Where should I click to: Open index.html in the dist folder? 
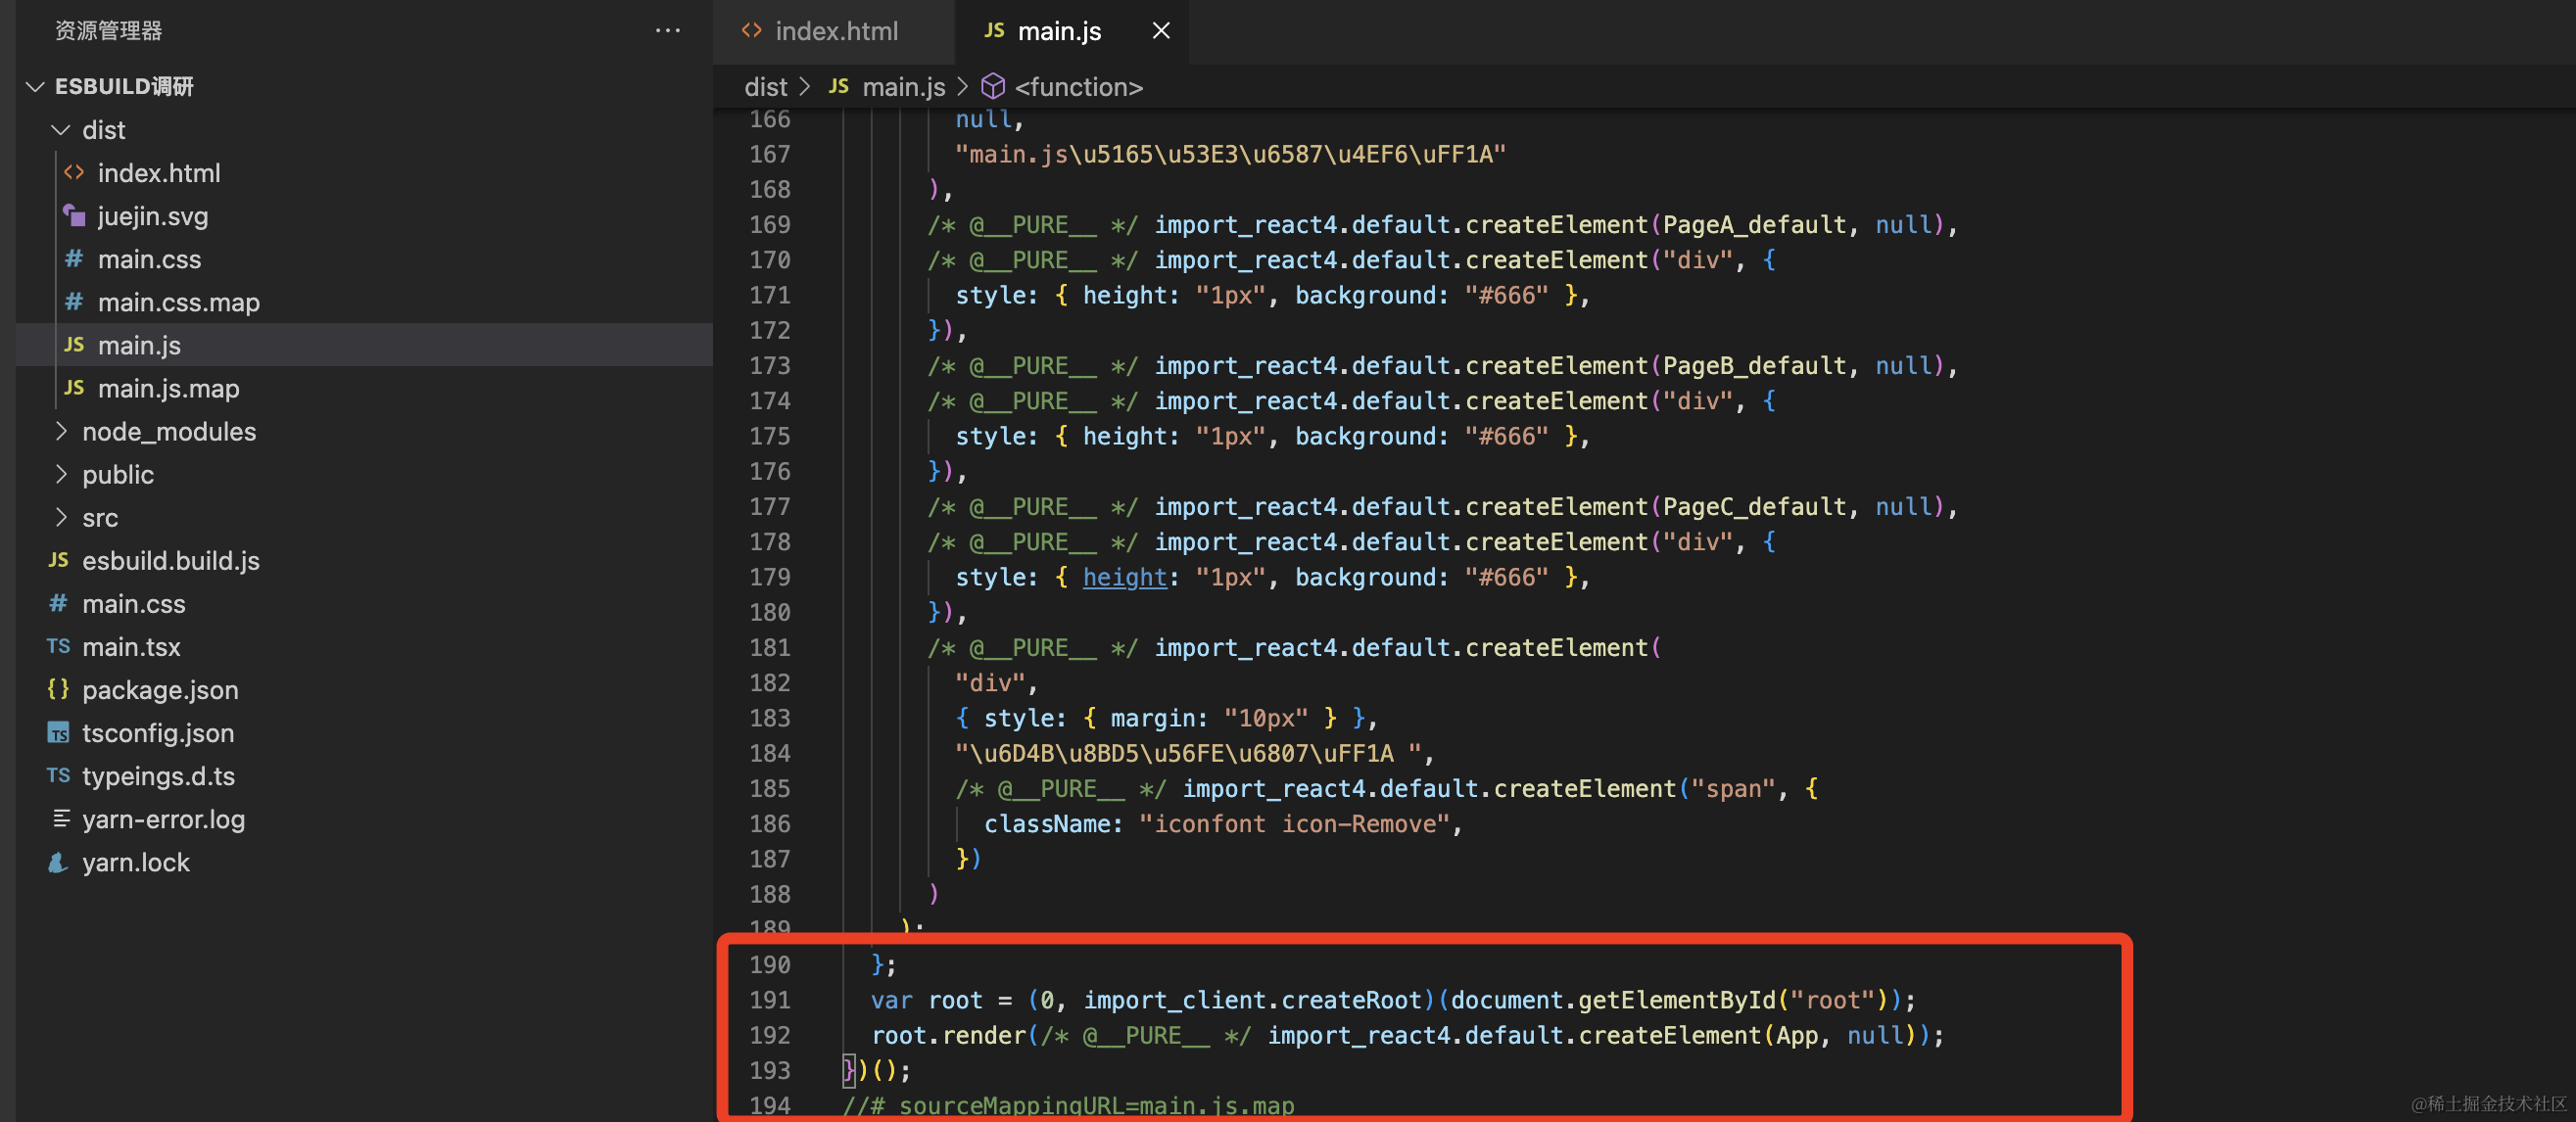coord(159,173)
